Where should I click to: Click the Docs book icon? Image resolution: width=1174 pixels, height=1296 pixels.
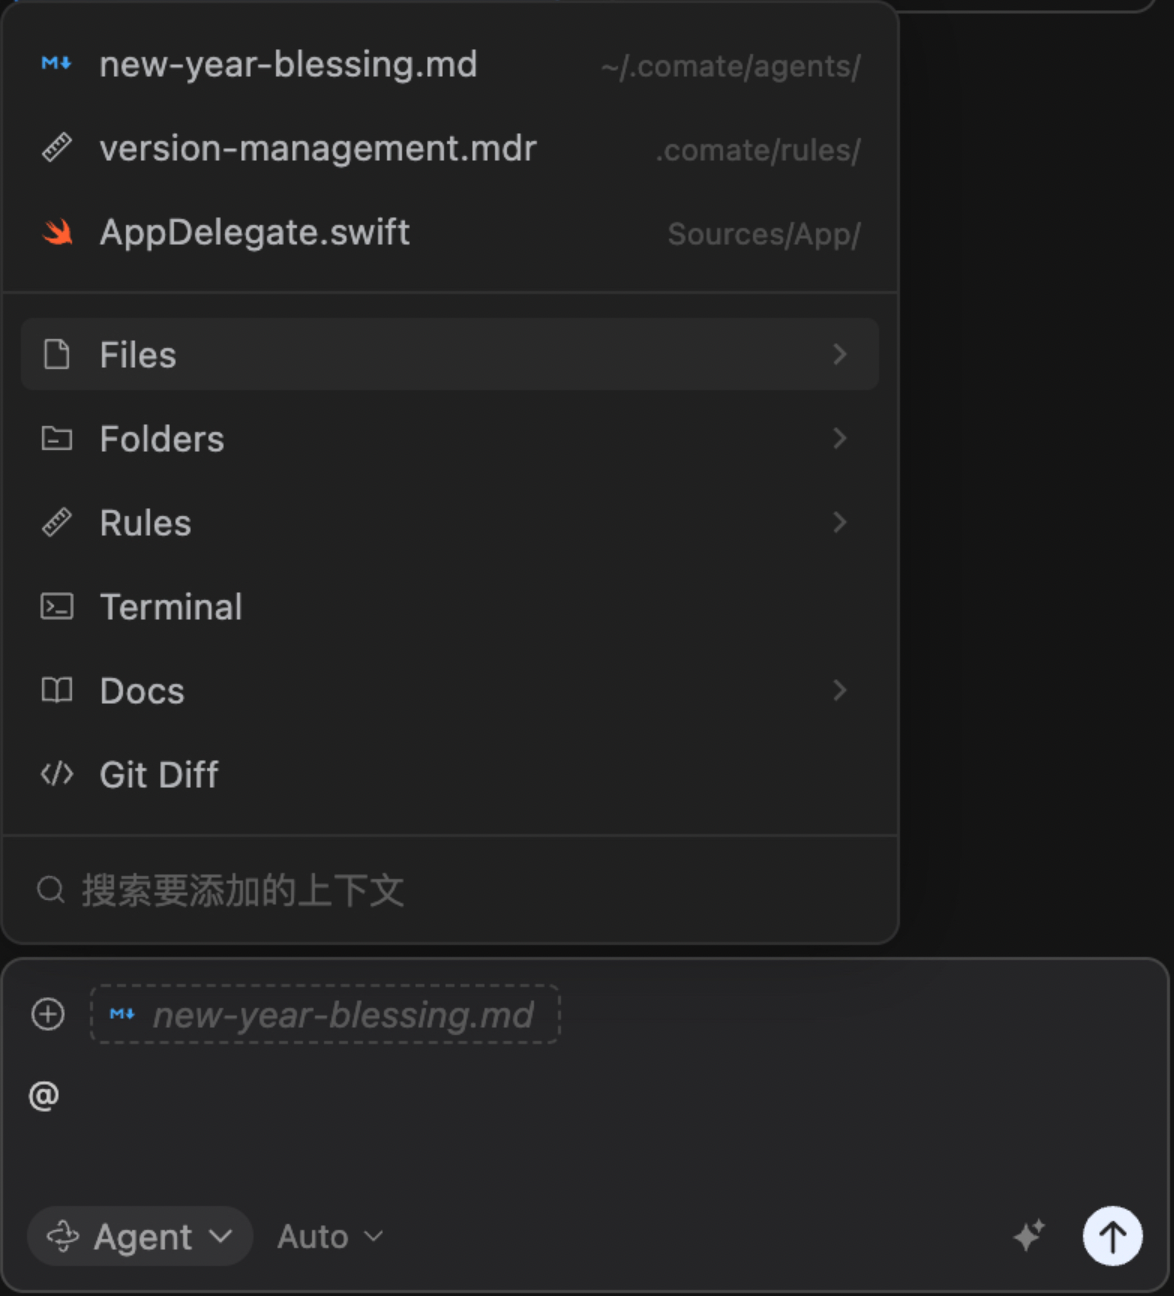[x=57, y=690]
